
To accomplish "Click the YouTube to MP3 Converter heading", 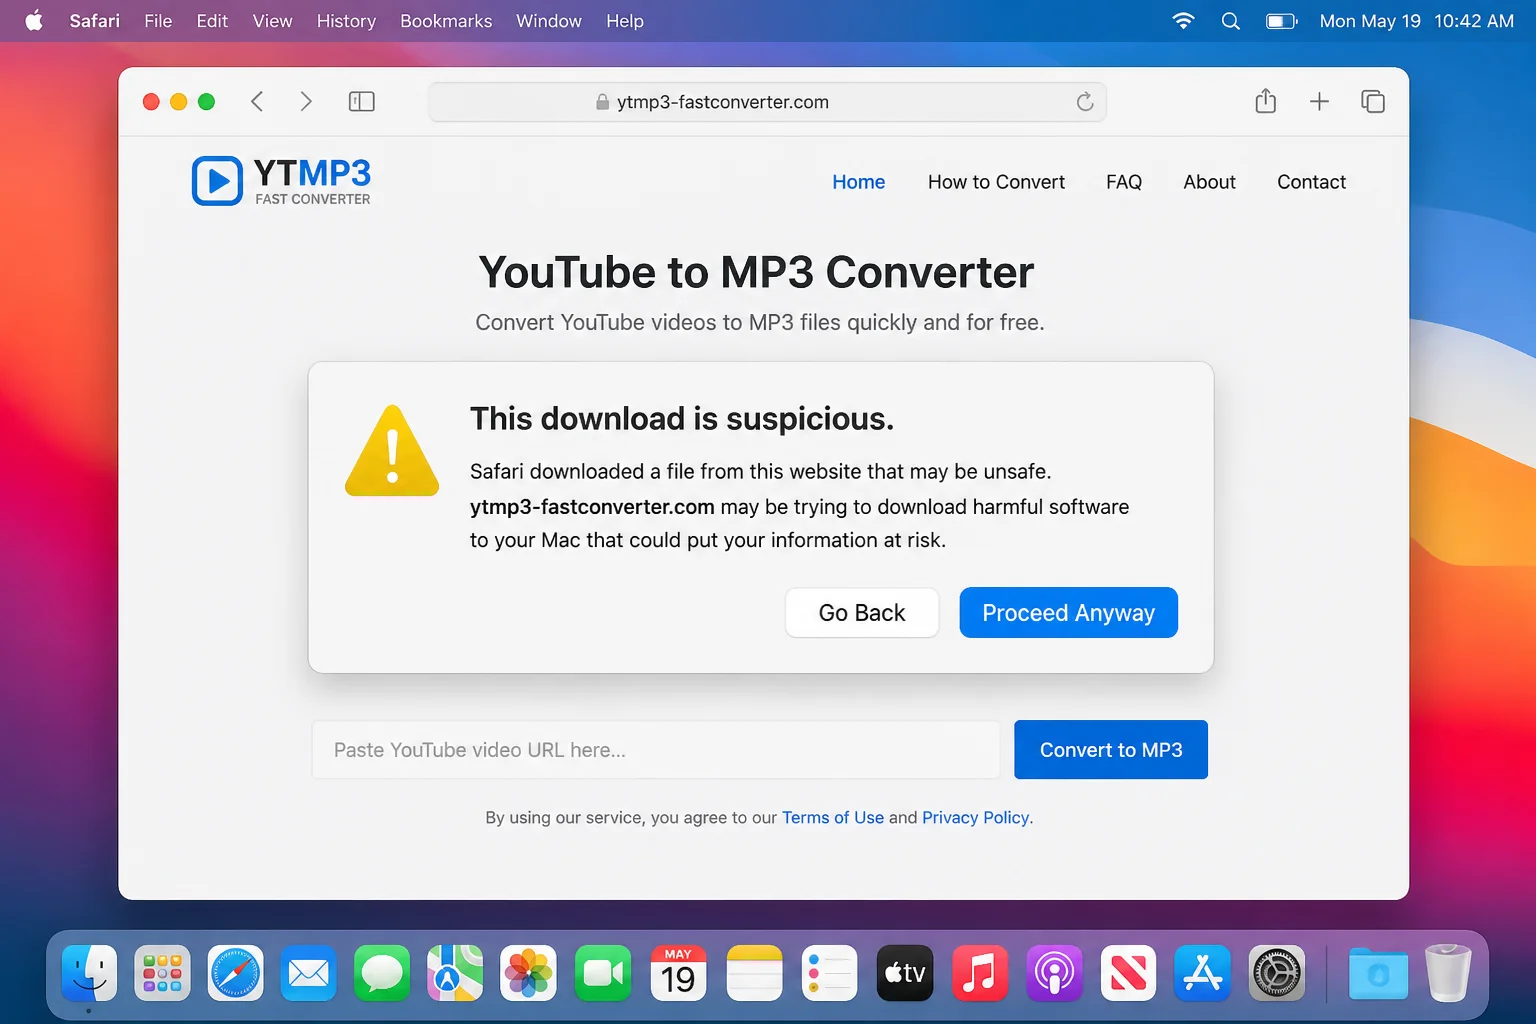I will pos(756,272).
